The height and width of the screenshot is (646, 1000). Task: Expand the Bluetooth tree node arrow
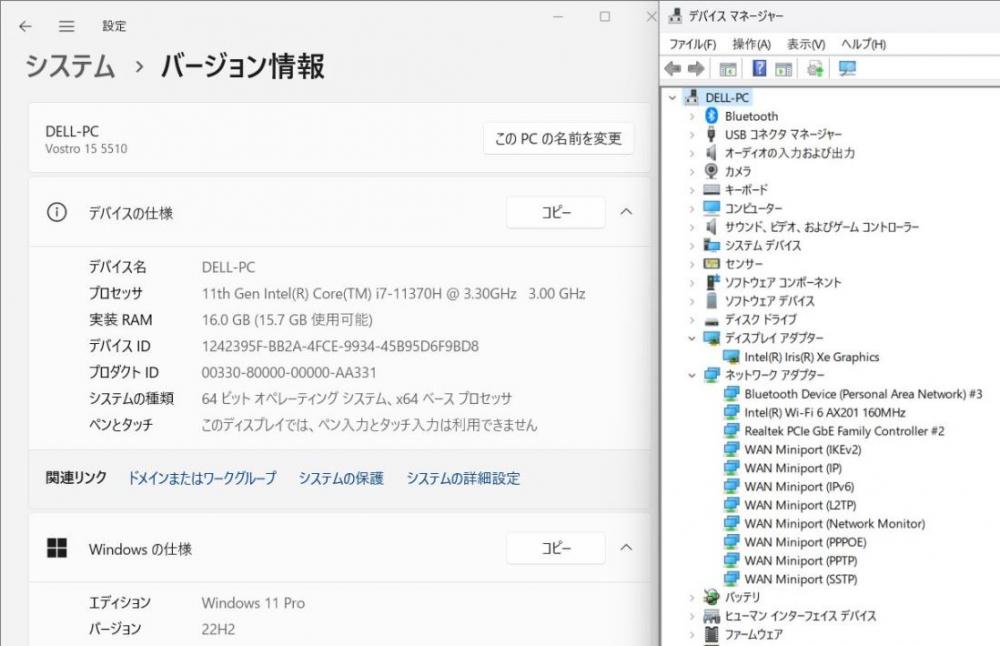[x=692, y=116]
